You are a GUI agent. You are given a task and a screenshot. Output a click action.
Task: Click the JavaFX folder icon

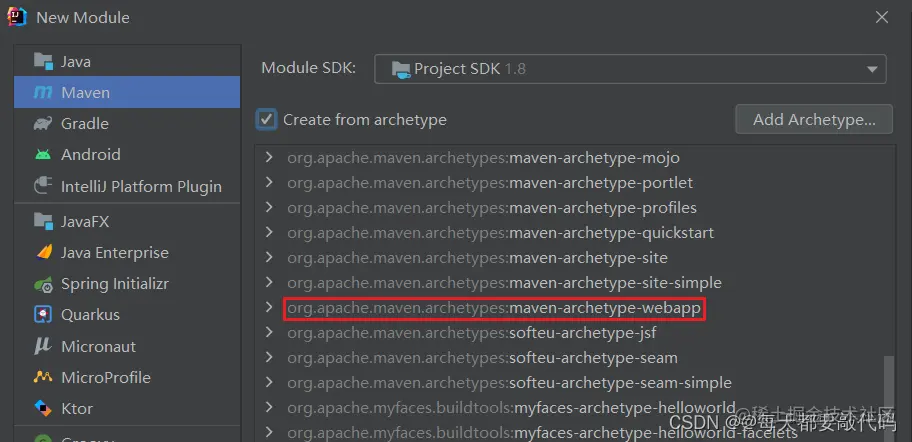(x=43, y=222)
